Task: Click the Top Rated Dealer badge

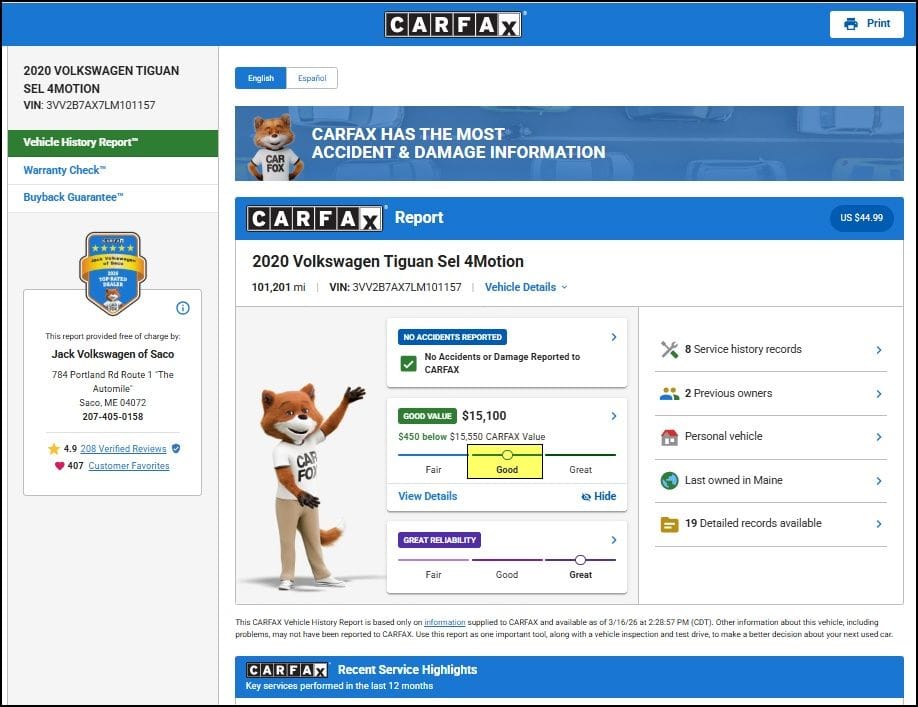Action: coord(112,272)
